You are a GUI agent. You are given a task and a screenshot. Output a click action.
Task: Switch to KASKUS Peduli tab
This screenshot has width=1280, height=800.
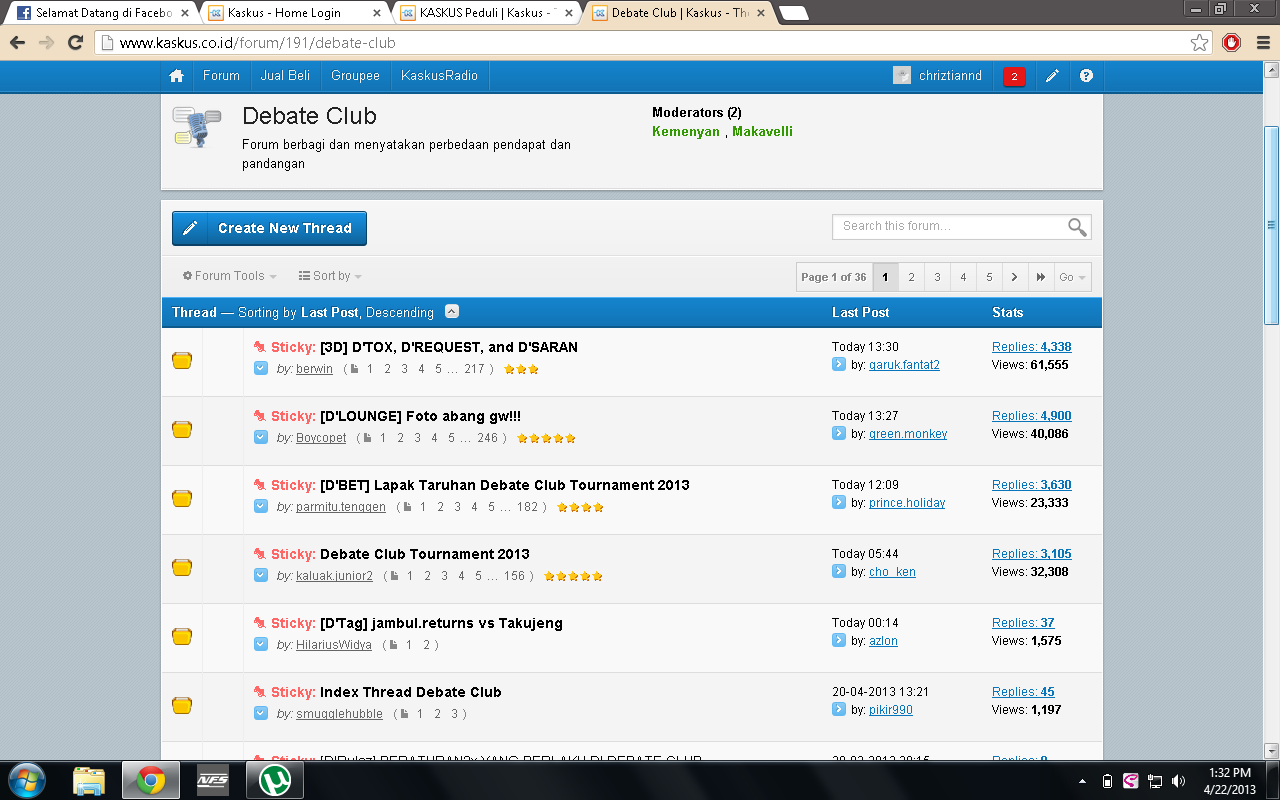(486, 13)
